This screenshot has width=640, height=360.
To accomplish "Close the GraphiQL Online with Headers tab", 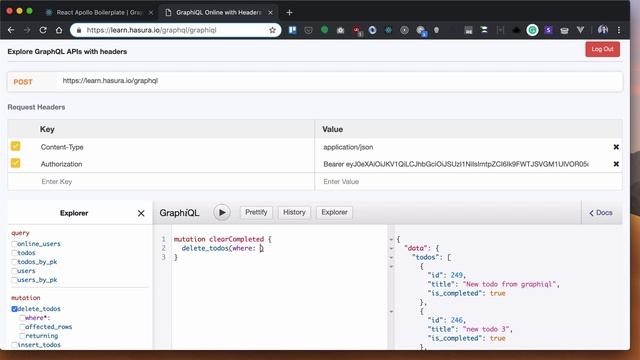I will click(270, 13).
